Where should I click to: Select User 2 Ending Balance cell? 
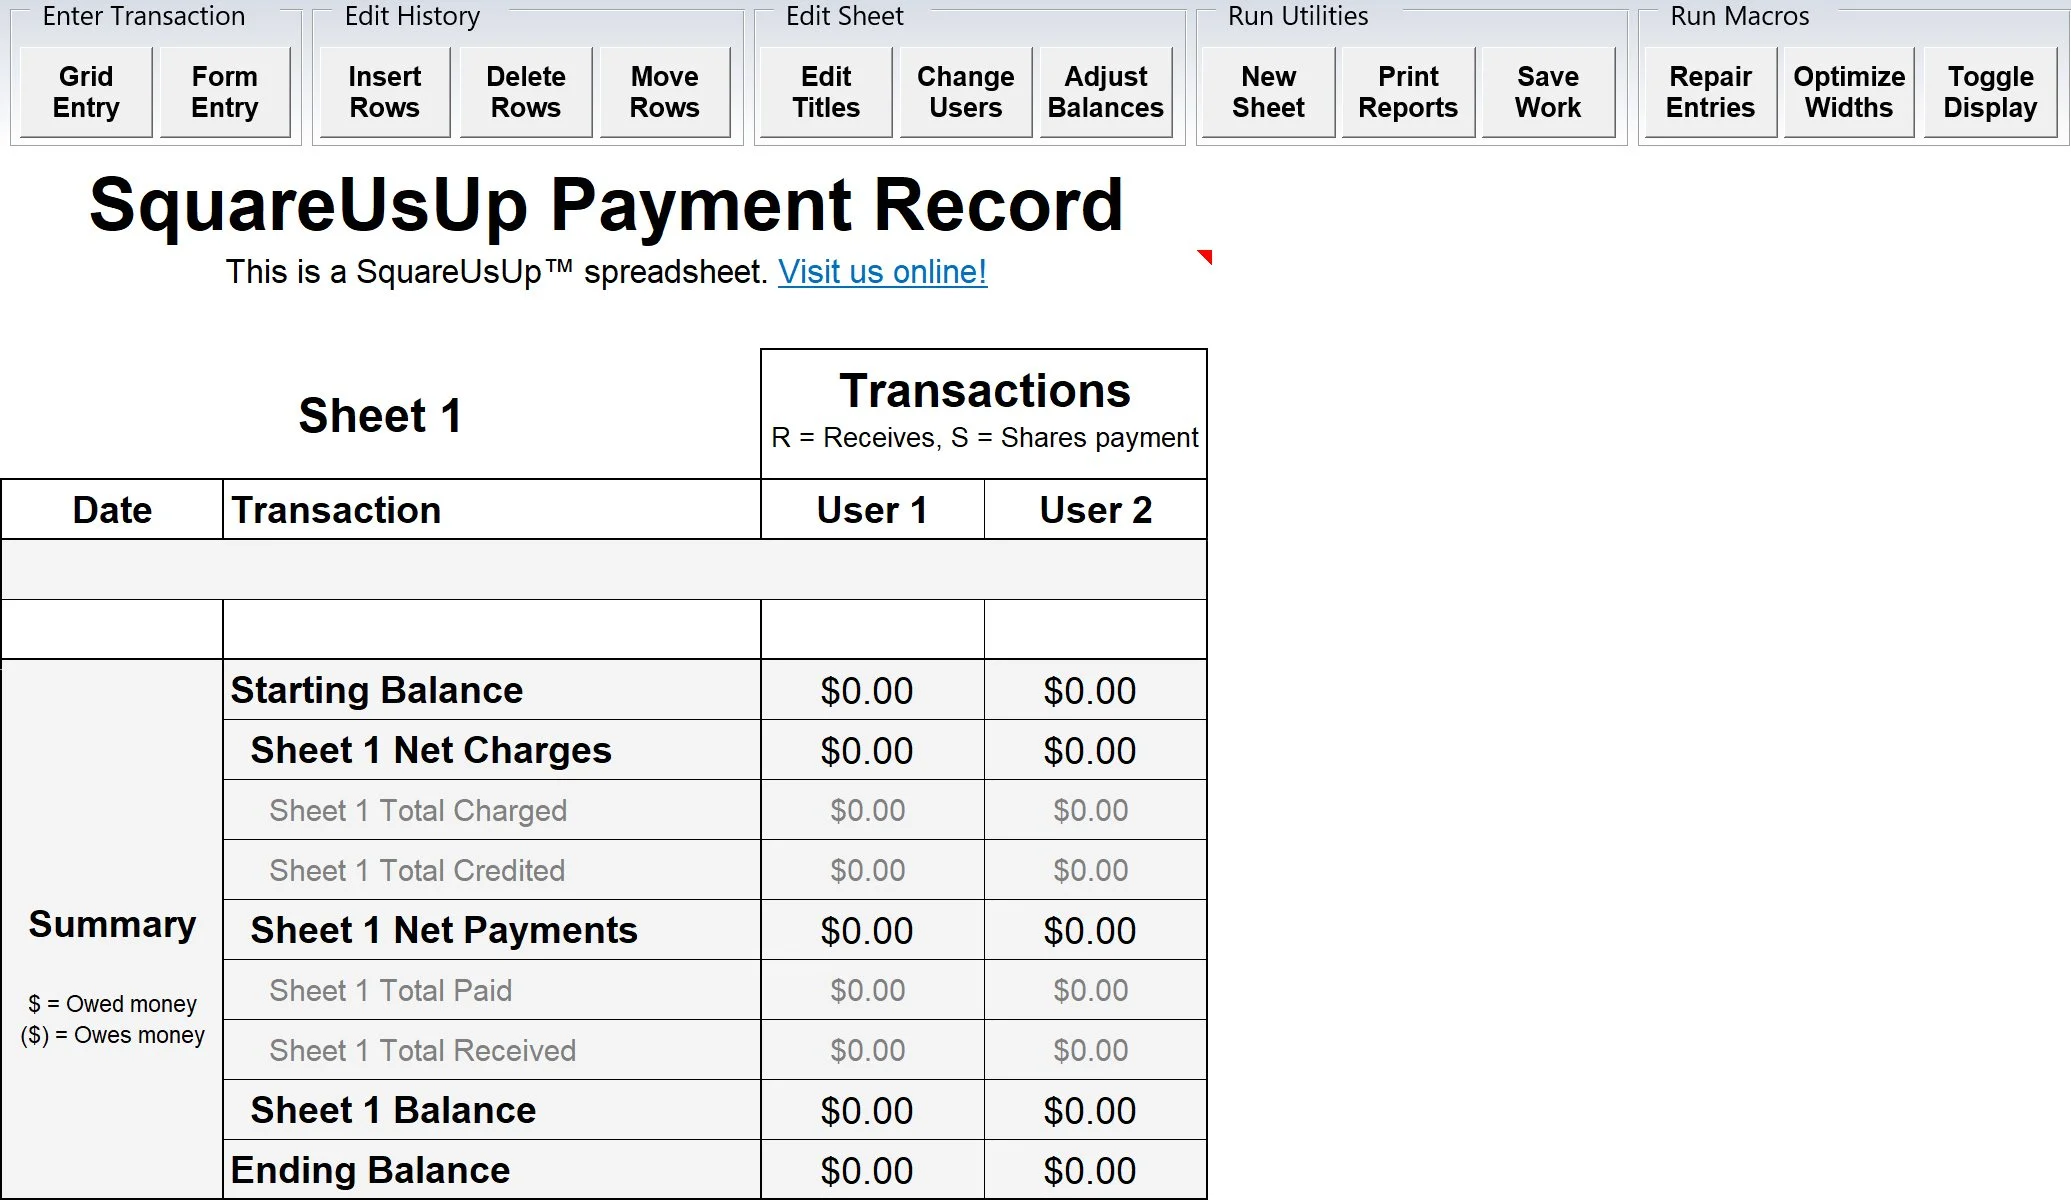tap(1095, 1170)
